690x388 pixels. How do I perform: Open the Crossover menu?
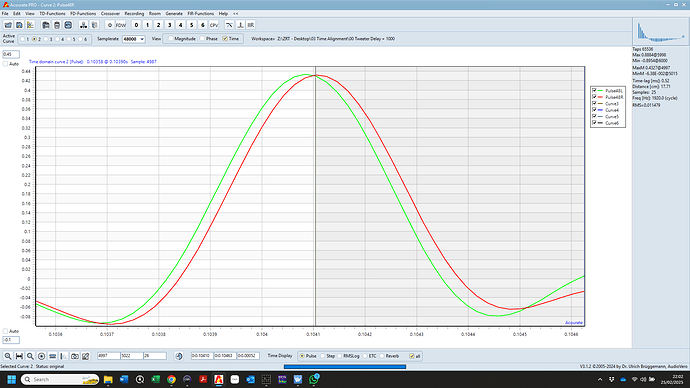coord(110,14)
